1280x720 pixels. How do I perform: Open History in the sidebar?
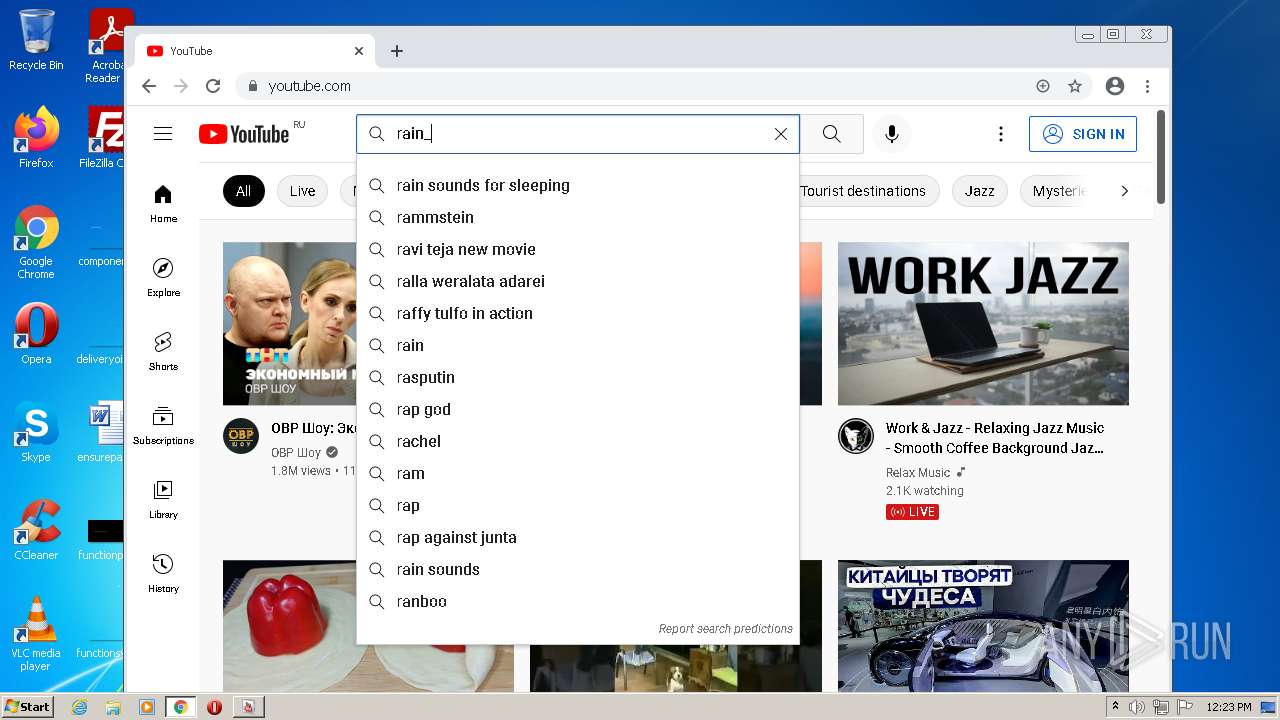[x=163, y=574]
